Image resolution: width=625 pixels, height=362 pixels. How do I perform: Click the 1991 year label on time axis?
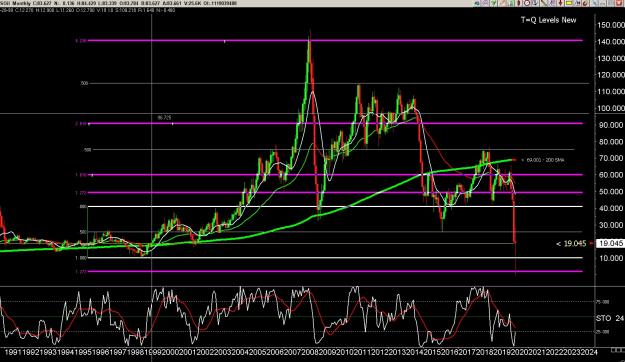[12, 352]
